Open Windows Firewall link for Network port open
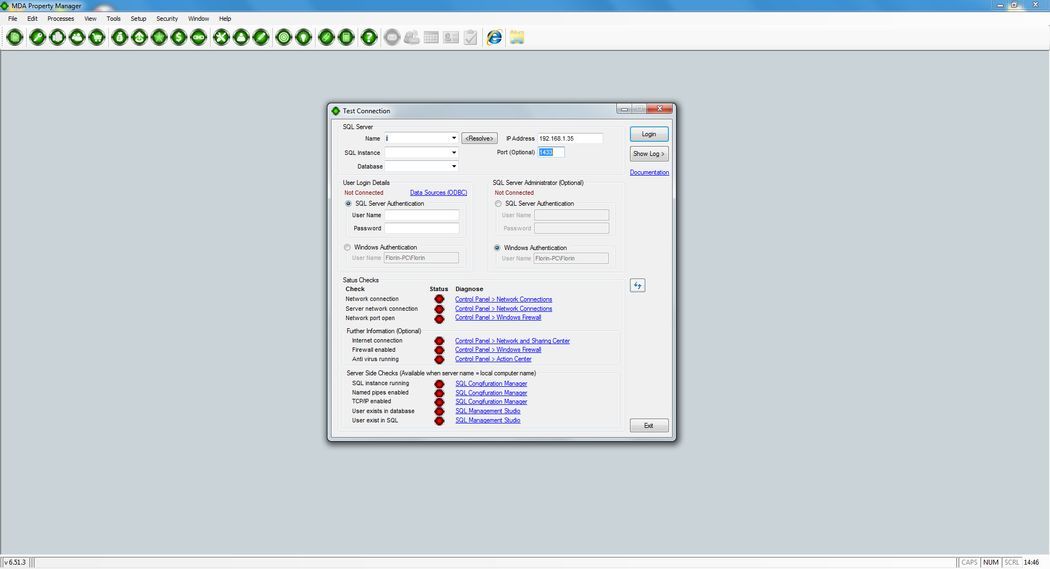The height and width of the screenshot is (569, 1050). click(498, 317)
